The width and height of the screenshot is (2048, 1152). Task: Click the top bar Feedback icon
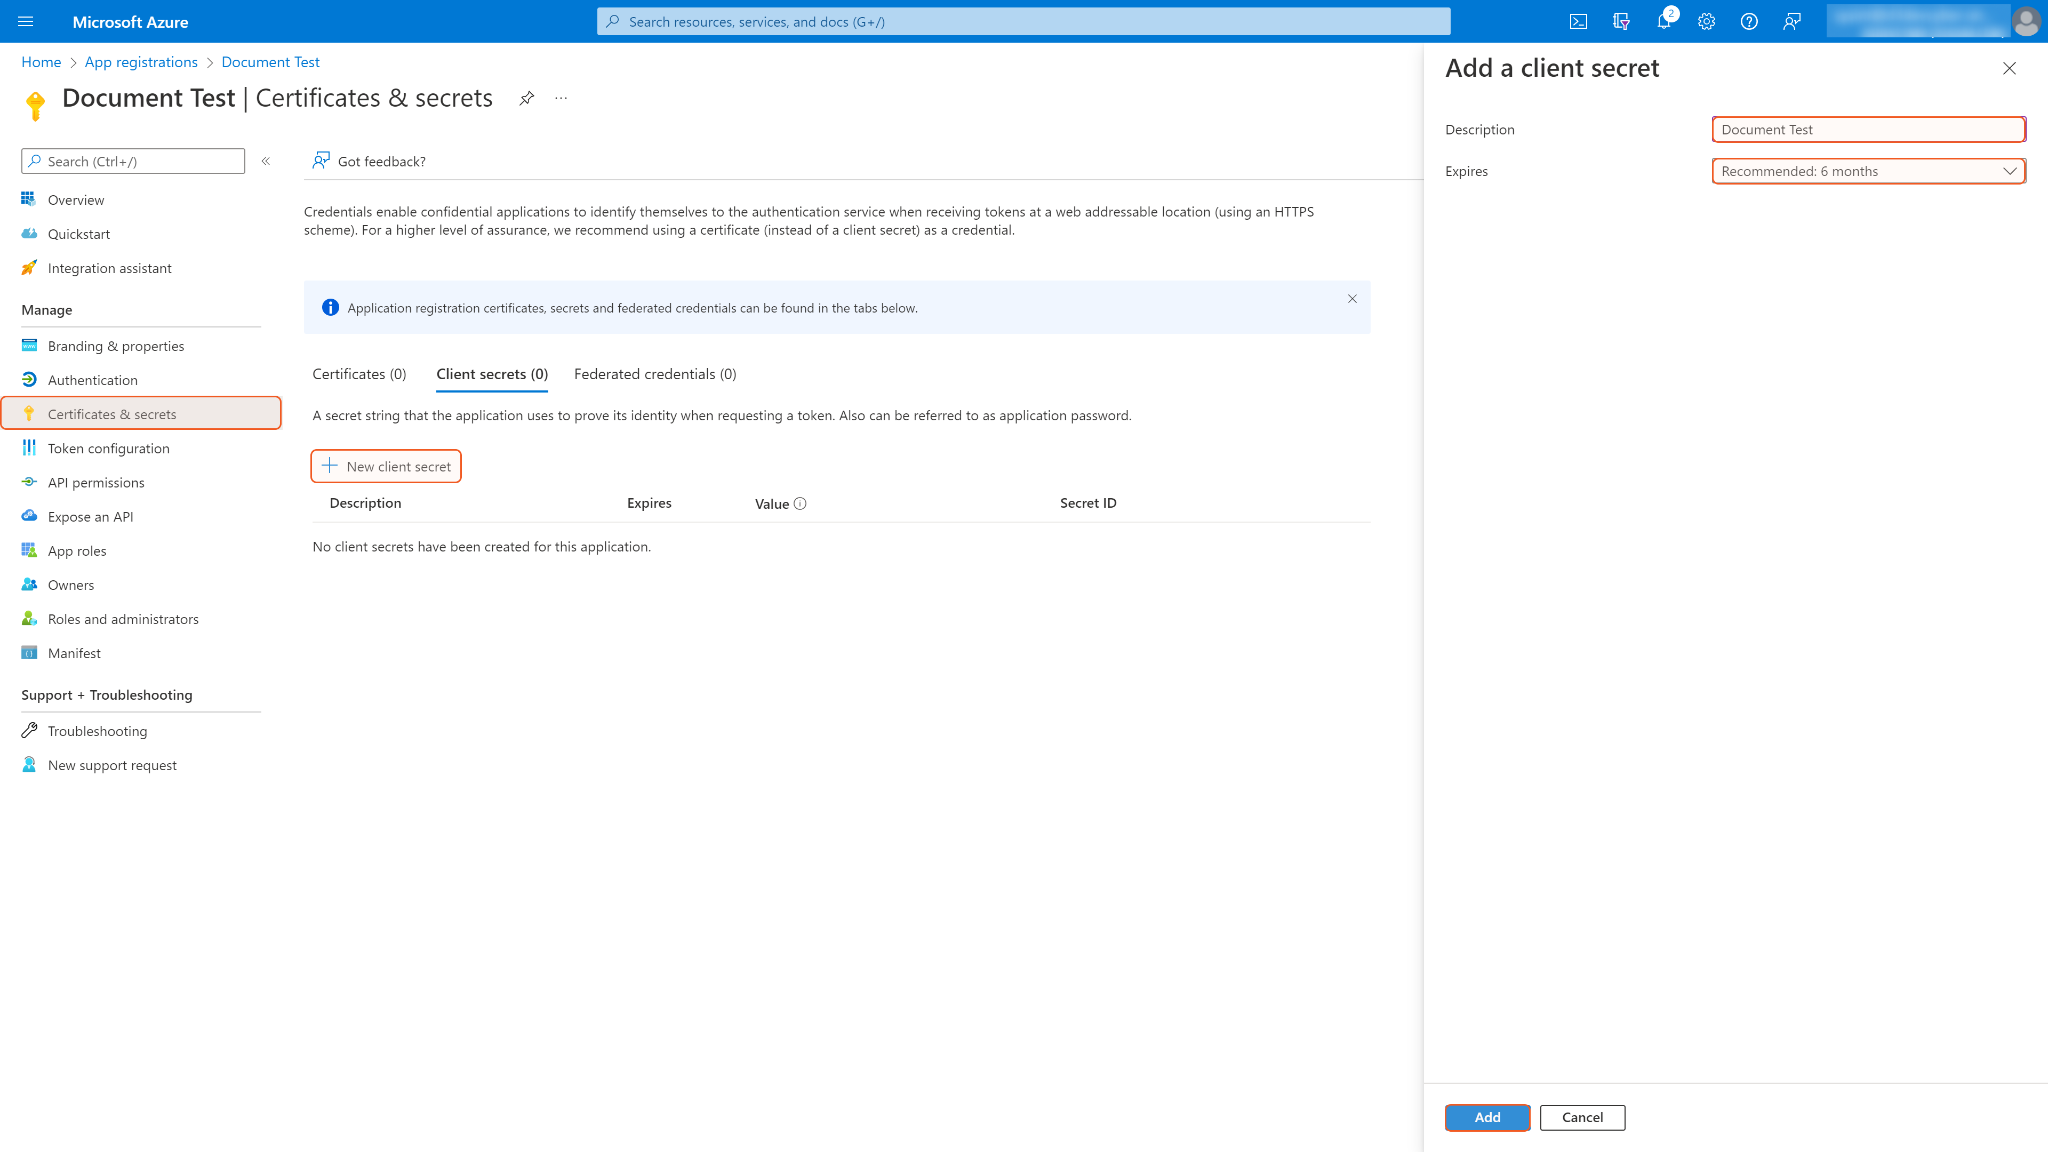point(1792,22)
